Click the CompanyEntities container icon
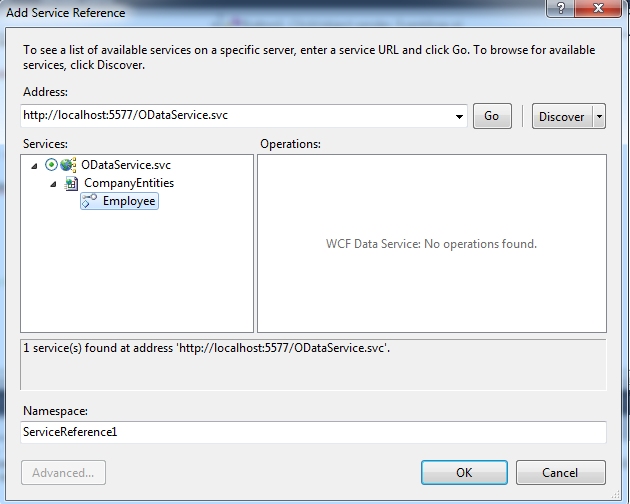Screen dimensions: 630x504 coord(71,183)
